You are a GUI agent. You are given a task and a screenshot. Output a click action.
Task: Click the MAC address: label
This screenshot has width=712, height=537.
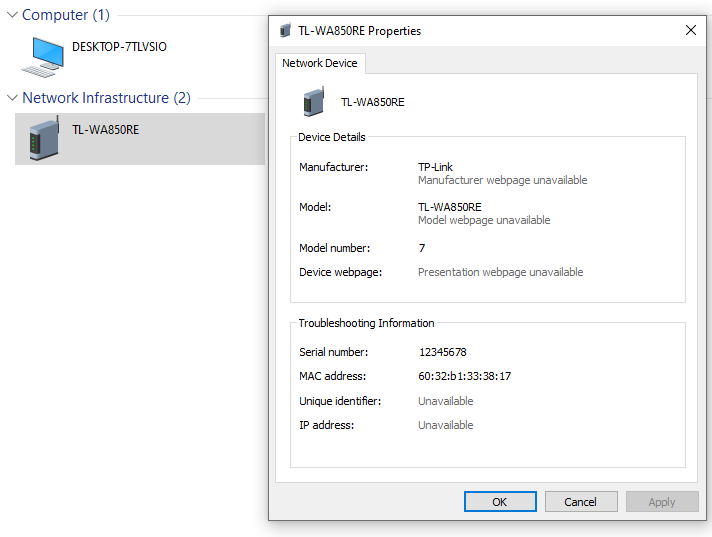pyautogui.click(x=332, y=376)
